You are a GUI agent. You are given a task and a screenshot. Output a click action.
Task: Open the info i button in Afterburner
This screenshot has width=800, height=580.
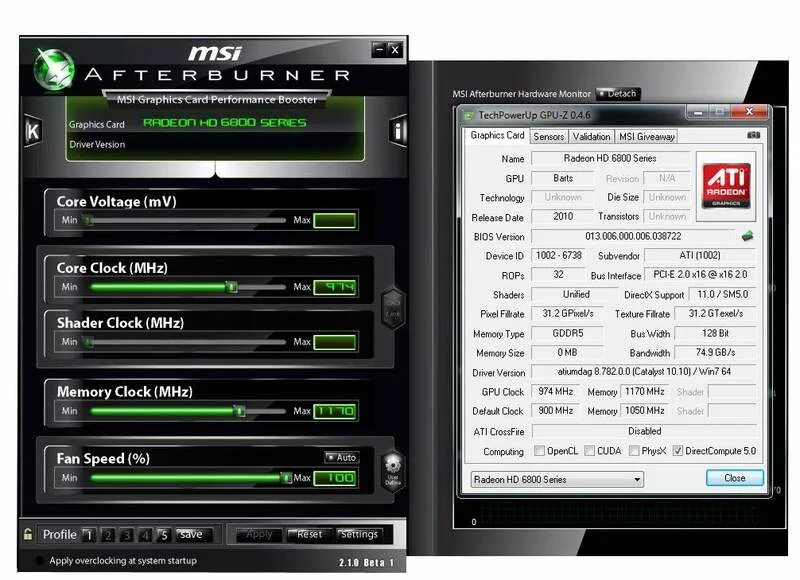point(397,131)
